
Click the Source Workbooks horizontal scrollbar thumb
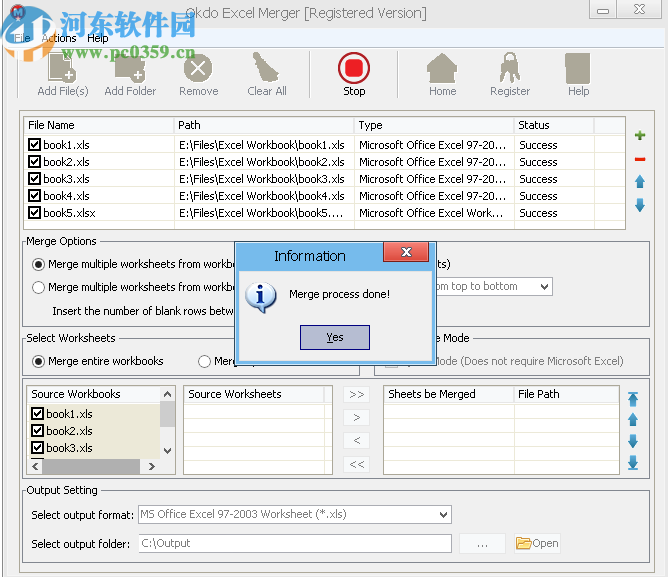91,466
